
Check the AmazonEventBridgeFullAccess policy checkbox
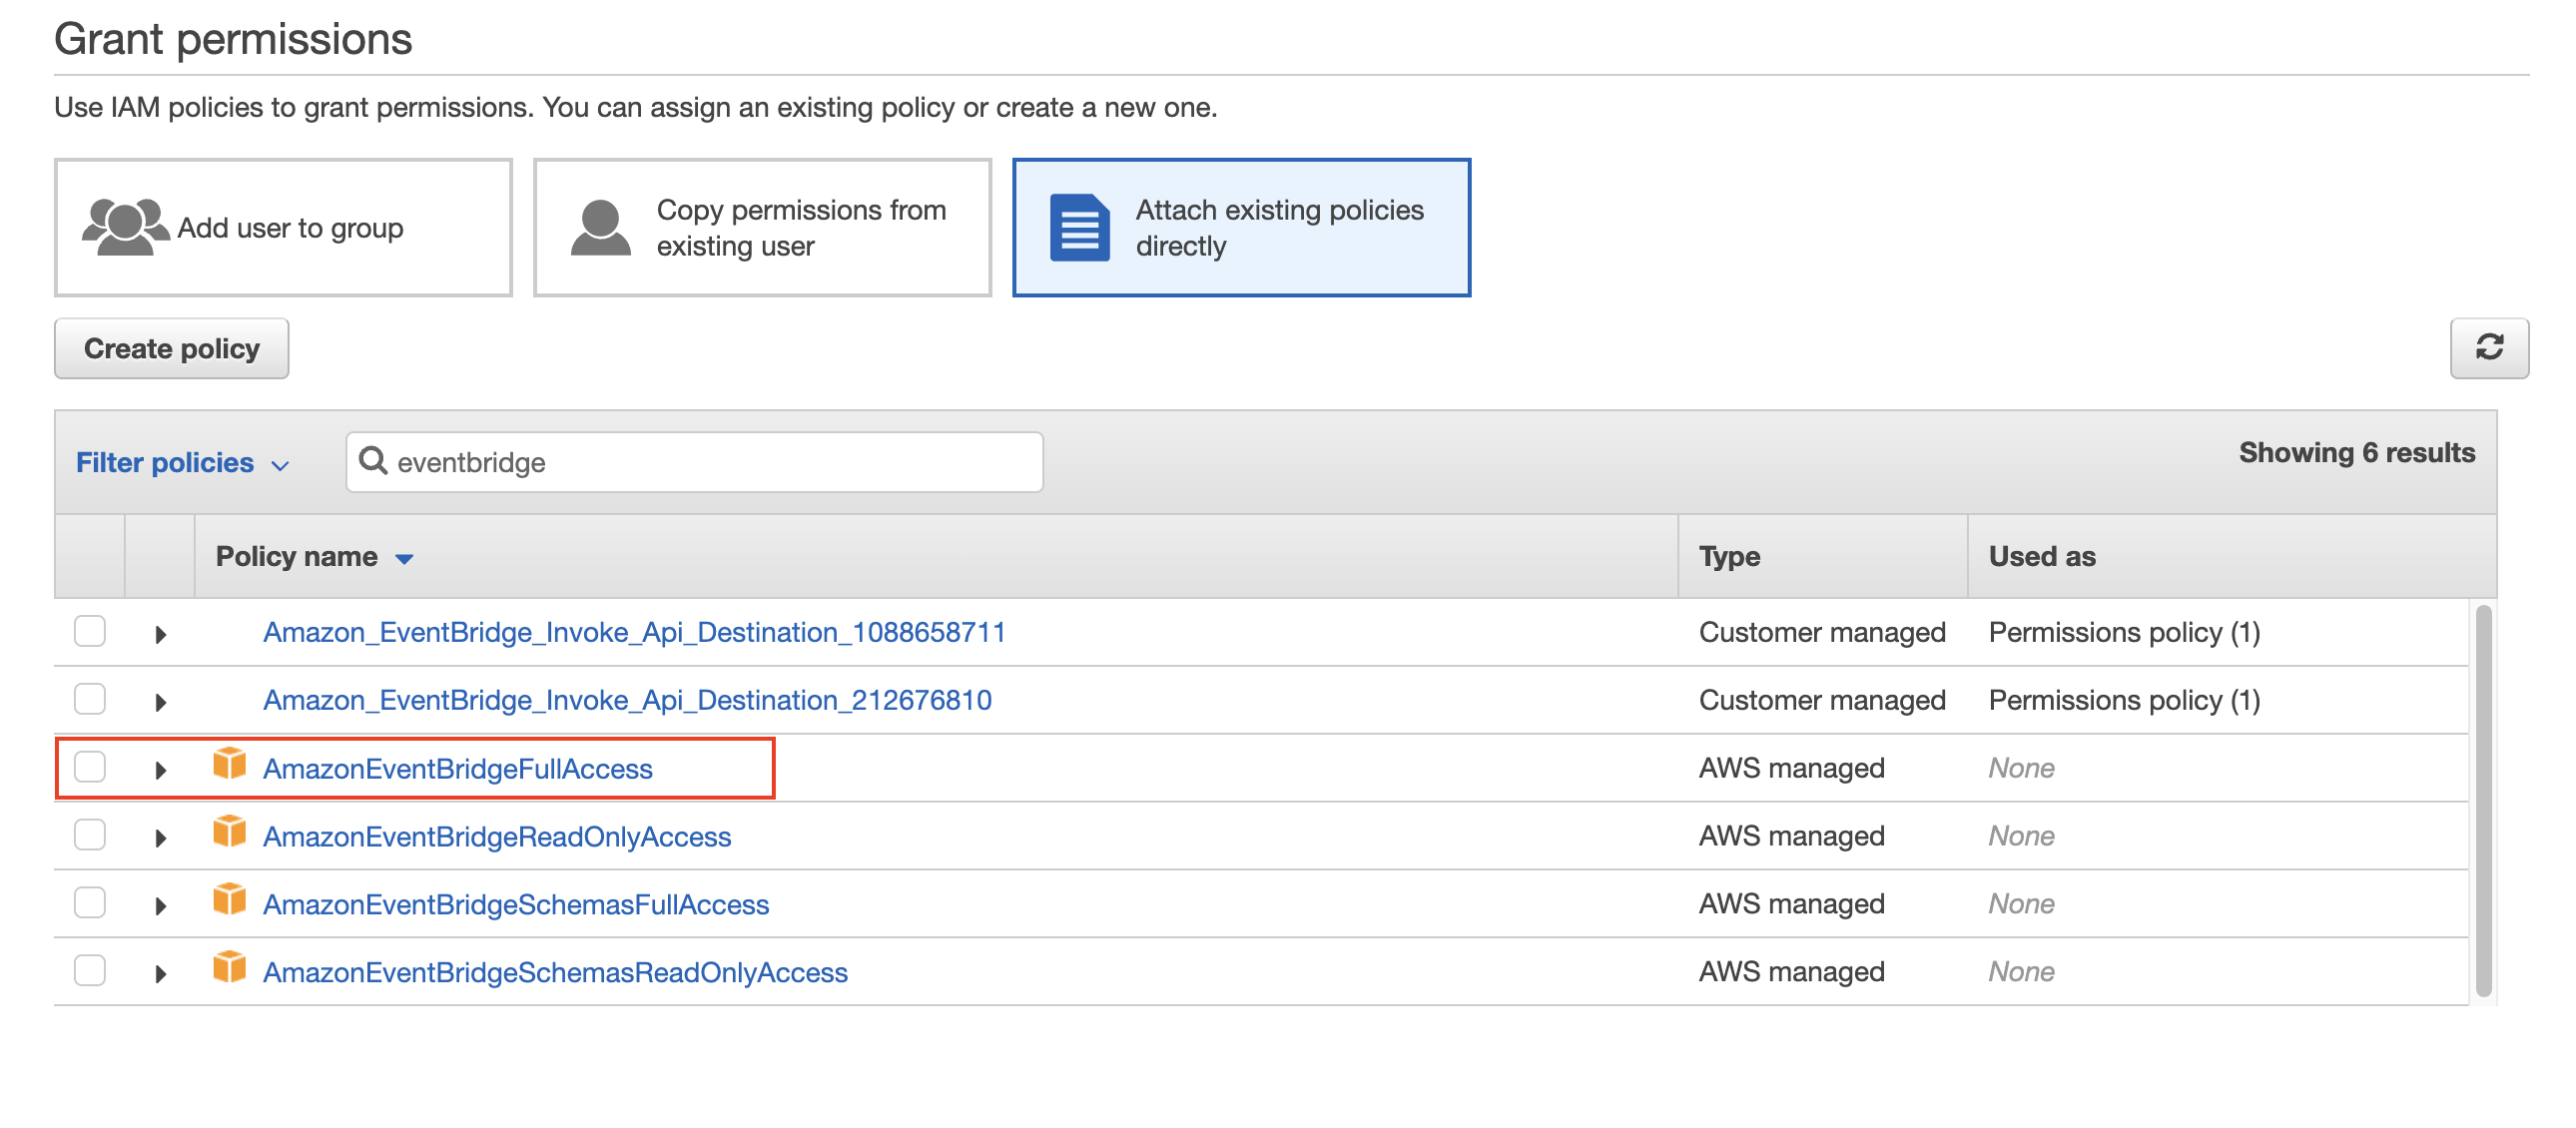(x=90, y=767)
